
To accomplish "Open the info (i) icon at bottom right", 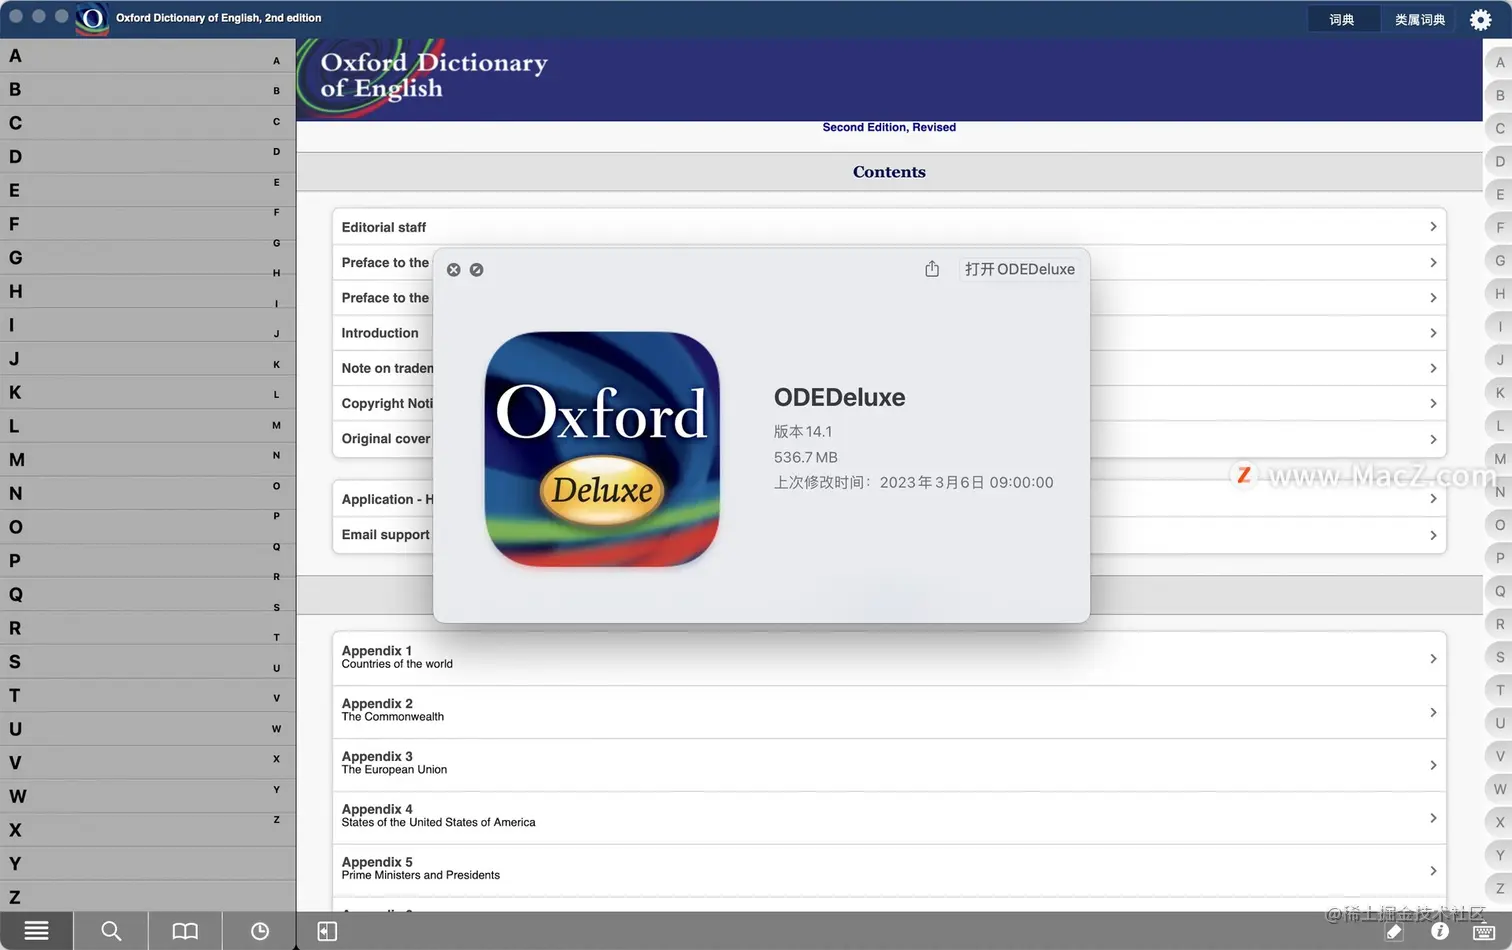I will [x=1440, y=931].
